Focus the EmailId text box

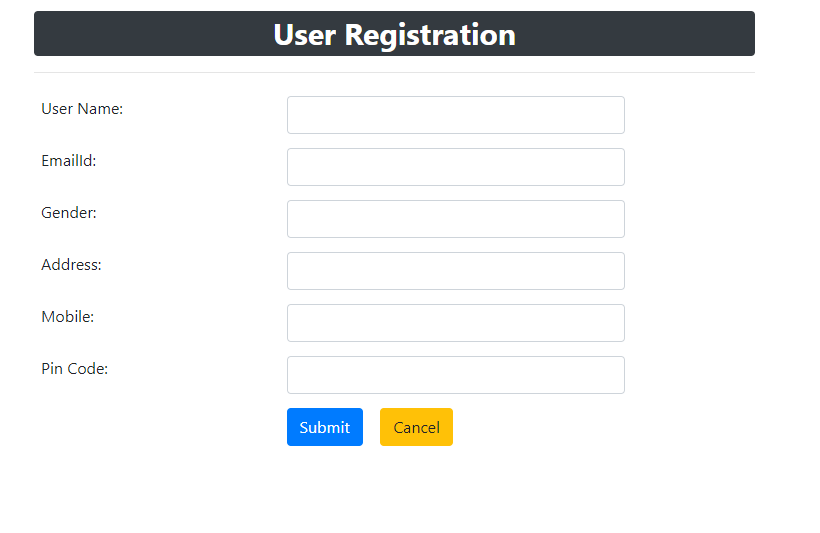[x=455, y=167]
